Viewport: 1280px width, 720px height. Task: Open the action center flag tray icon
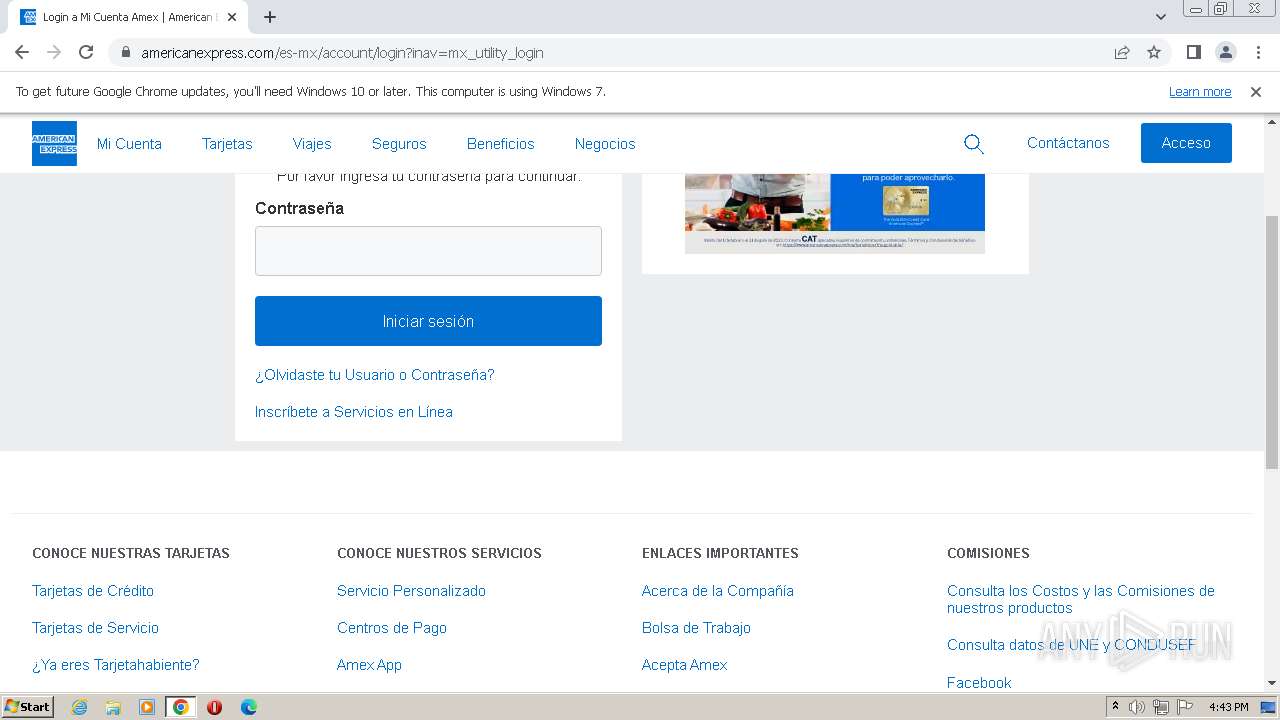(x=1184, y=707)
